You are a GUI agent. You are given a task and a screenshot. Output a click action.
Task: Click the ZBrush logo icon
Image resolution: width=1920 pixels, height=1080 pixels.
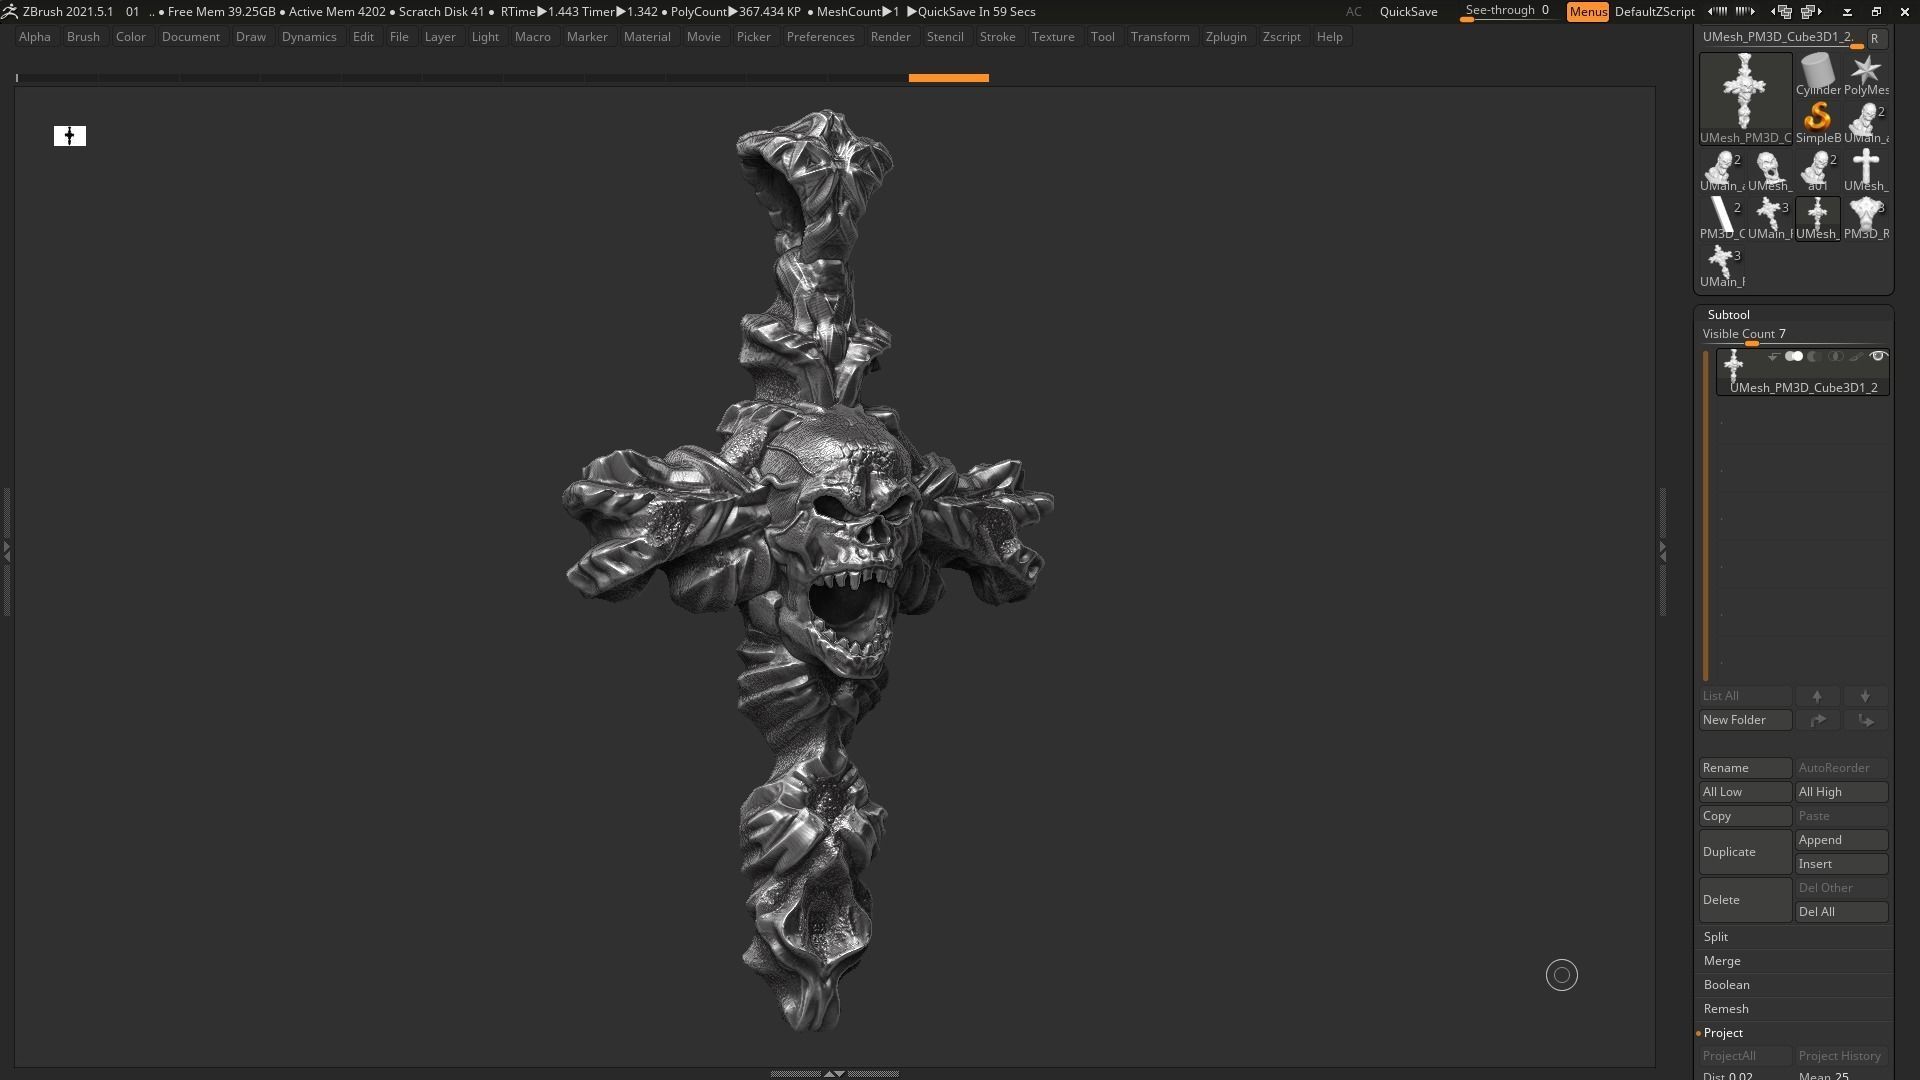9,12
